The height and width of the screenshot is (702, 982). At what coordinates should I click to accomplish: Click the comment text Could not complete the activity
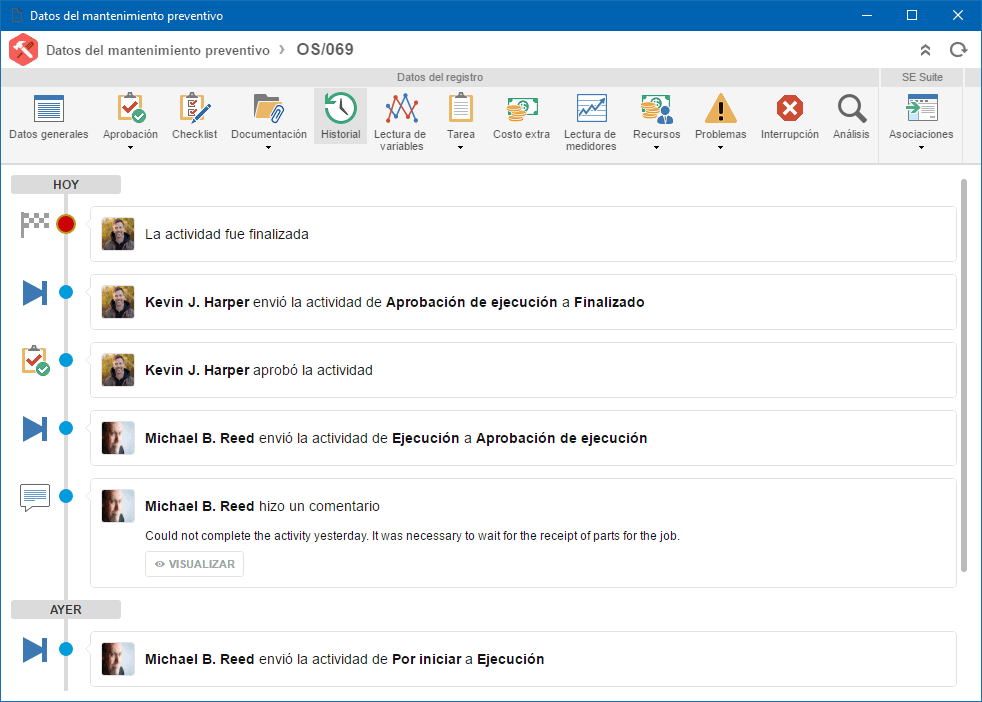click(x=412, y=536)
